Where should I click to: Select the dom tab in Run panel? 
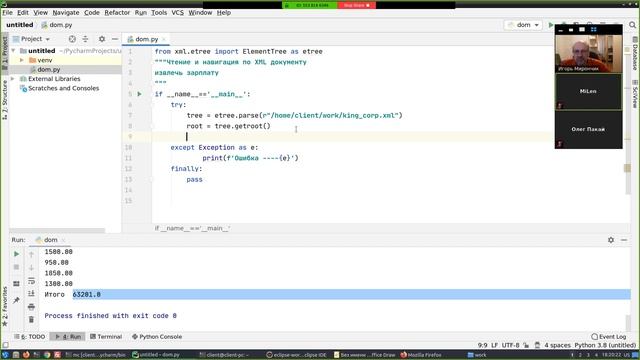coord(50,240)
